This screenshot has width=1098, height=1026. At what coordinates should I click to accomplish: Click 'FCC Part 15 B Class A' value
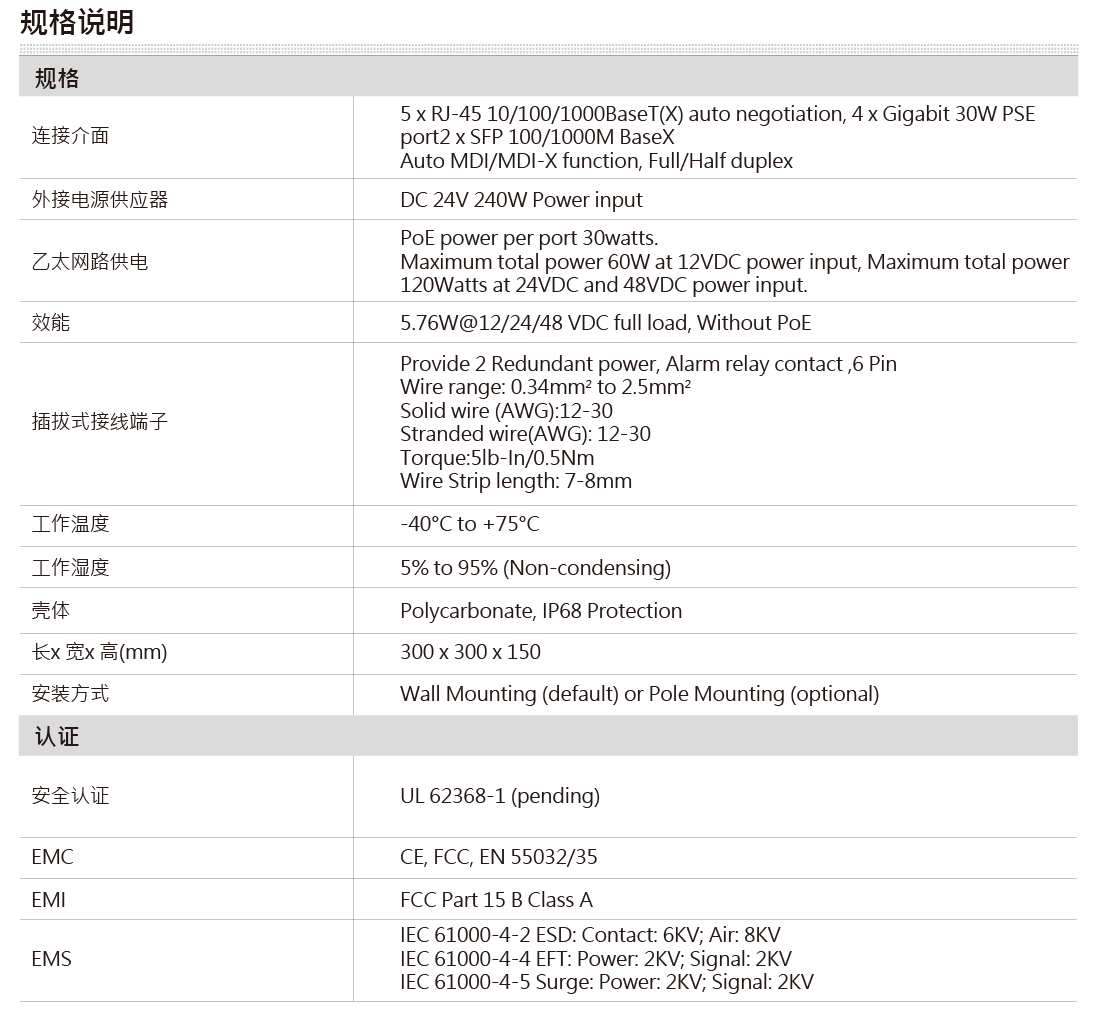coord(496,900)
